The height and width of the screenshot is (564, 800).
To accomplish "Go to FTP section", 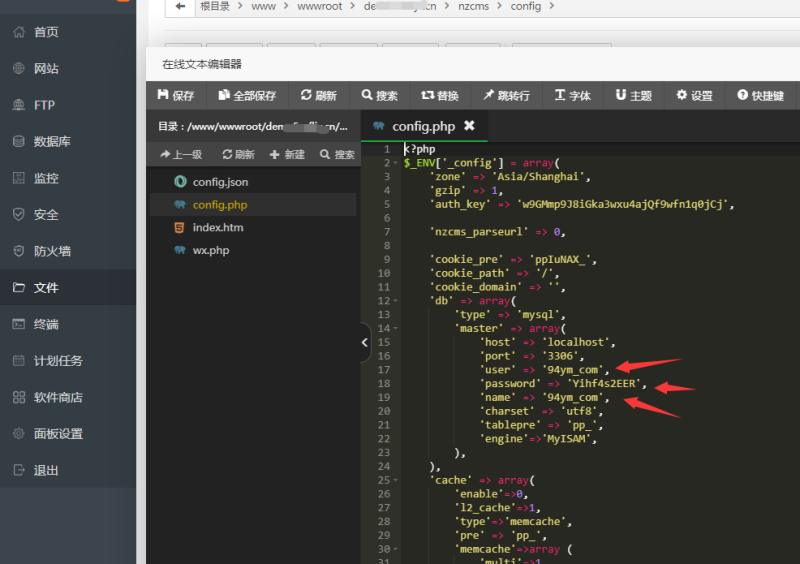I will [x=44, y=105].
